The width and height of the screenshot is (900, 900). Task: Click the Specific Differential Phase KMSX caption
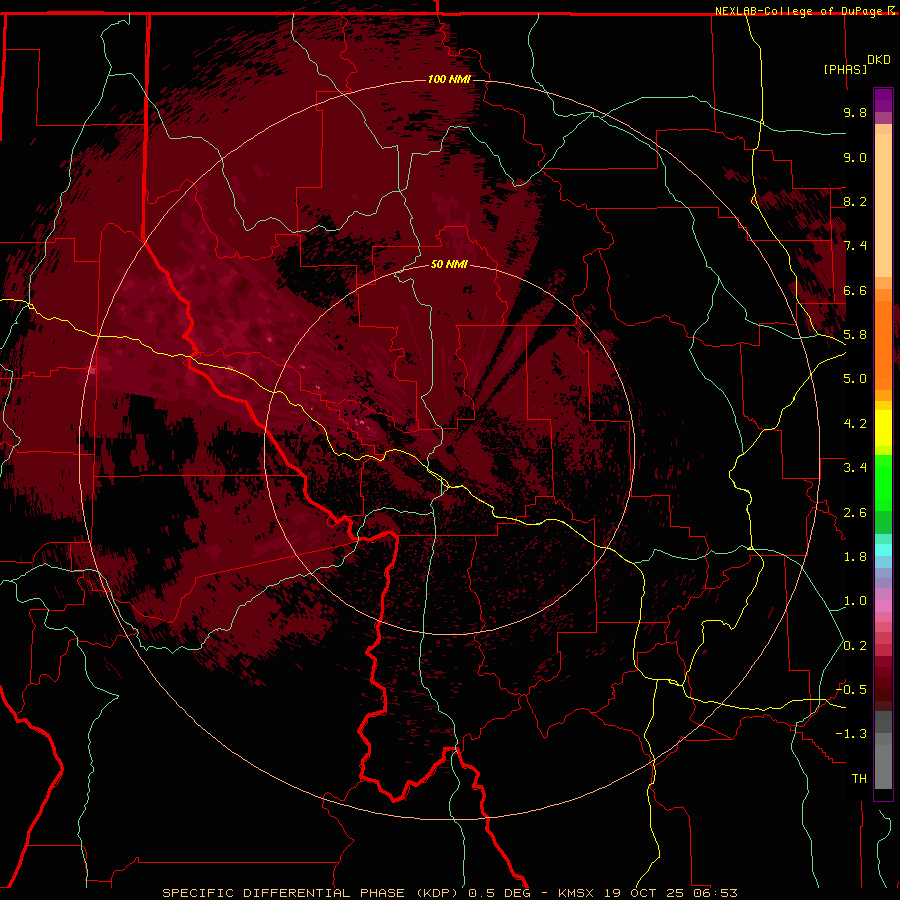(x=449, y=893)
